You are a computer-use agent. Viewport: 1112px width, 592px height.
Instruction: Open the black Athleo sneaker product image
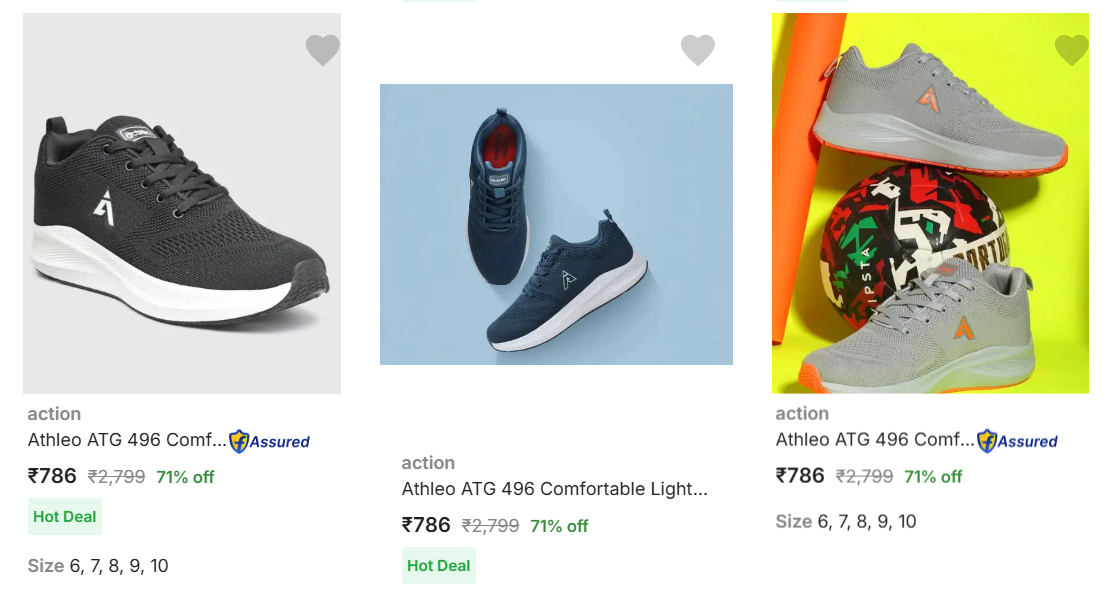pos(182,203)
